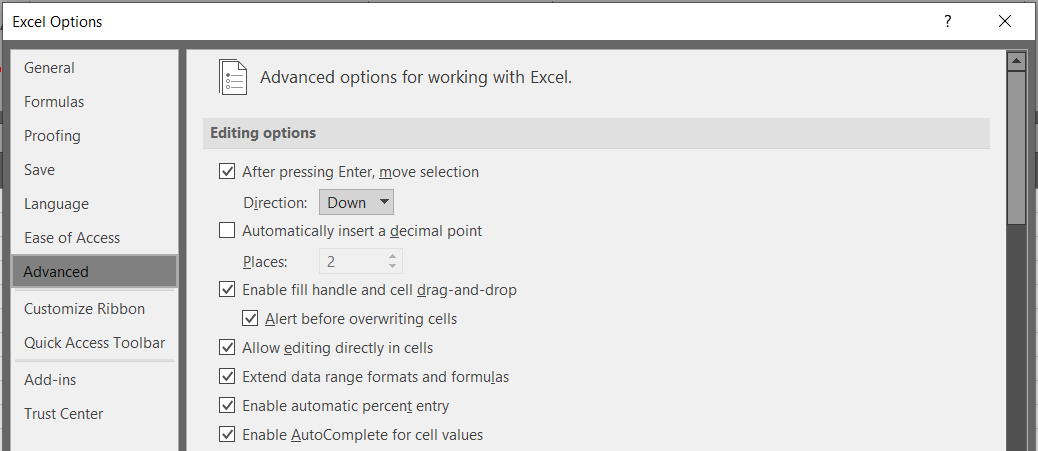The image size is (1038, 451).
Task: Disable Enable AutoComplete for cell values
Action: click(227, 435)
